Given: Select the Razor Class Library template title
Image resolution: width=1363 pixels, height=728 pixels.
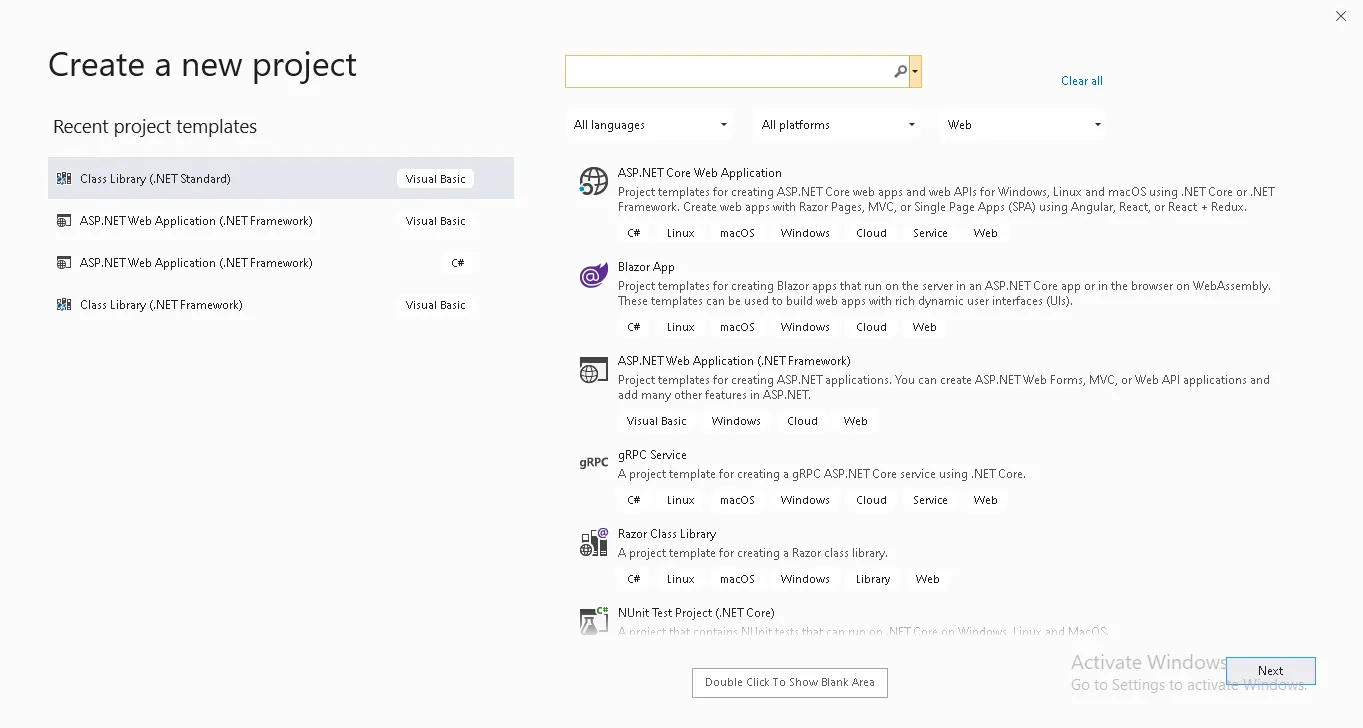Looking at the screenshot, I should coord(667,534).
